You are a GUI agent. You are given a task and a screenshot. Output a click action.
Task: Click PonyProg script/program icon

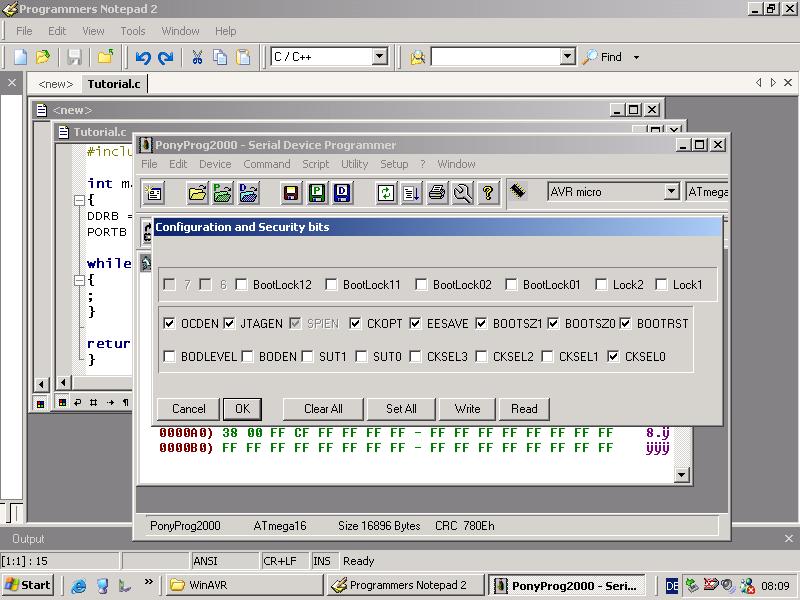point(411,193)
